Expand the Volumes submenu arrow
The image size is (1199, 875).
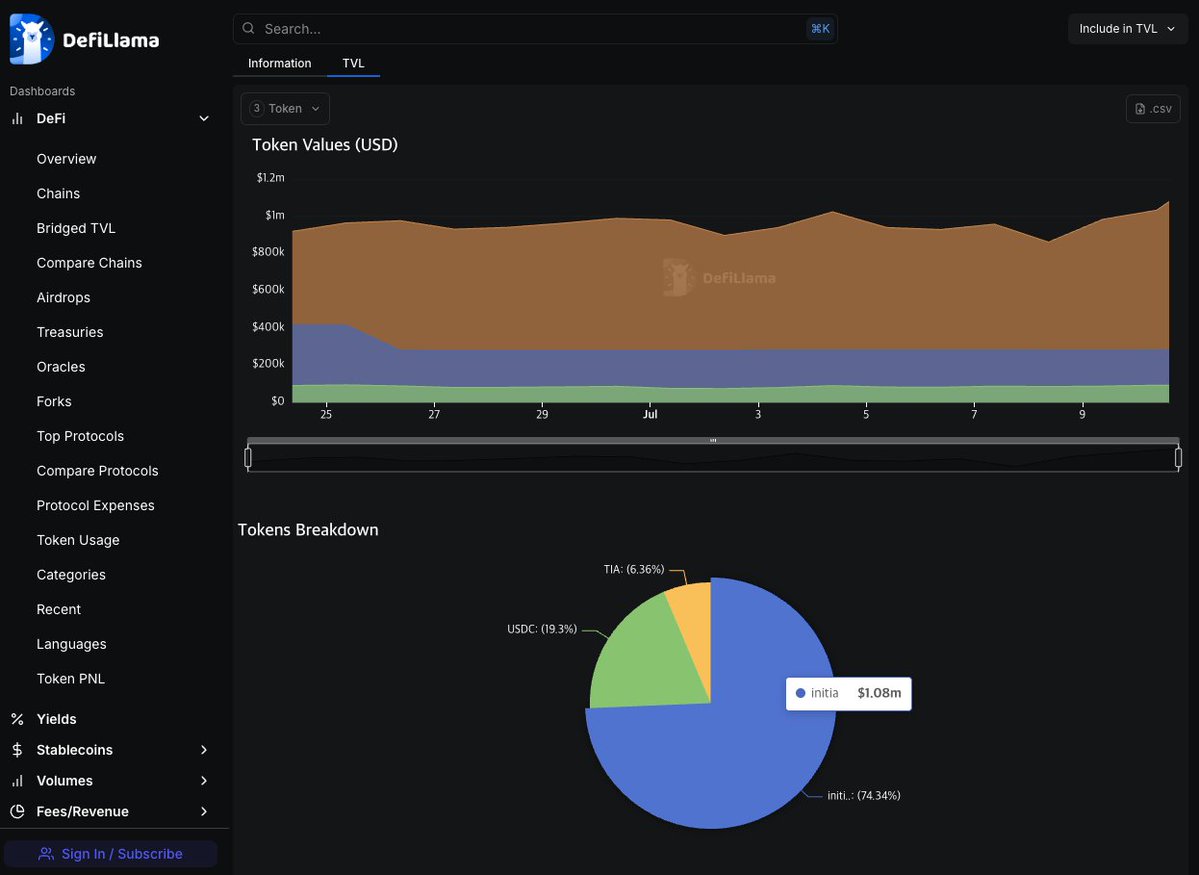(204, 781)
